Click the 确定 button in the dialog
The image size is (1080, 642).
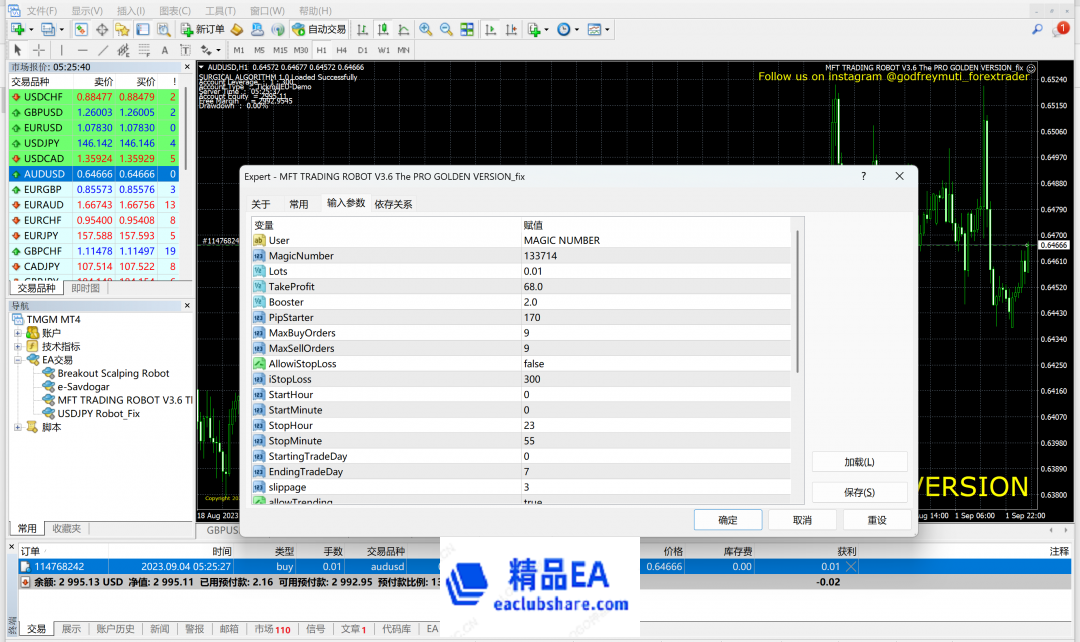pos(727,520)
